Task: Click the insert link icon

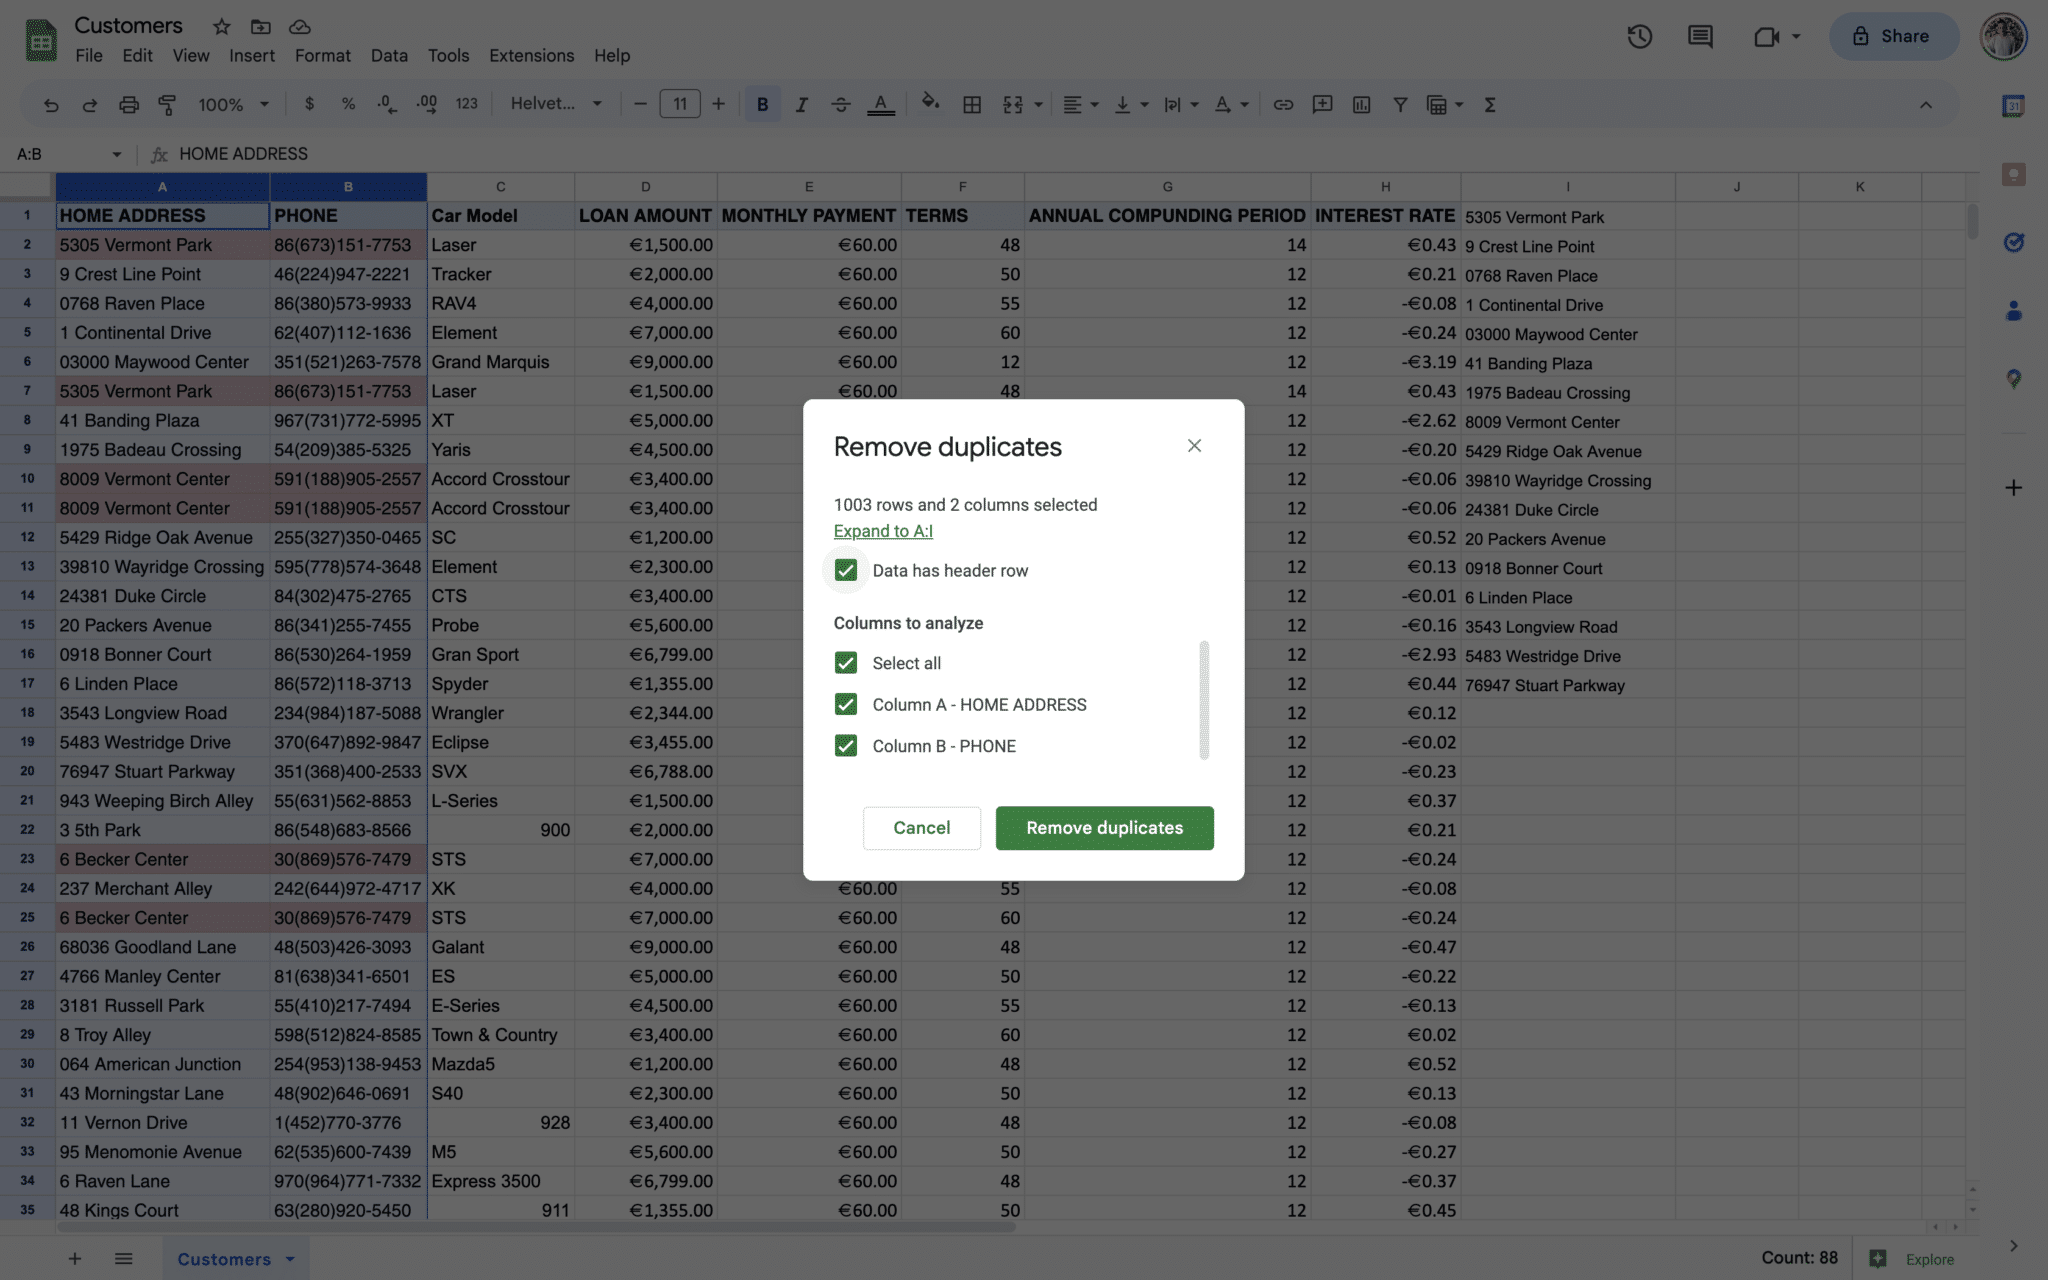Action: click(x=1283, y=104)
